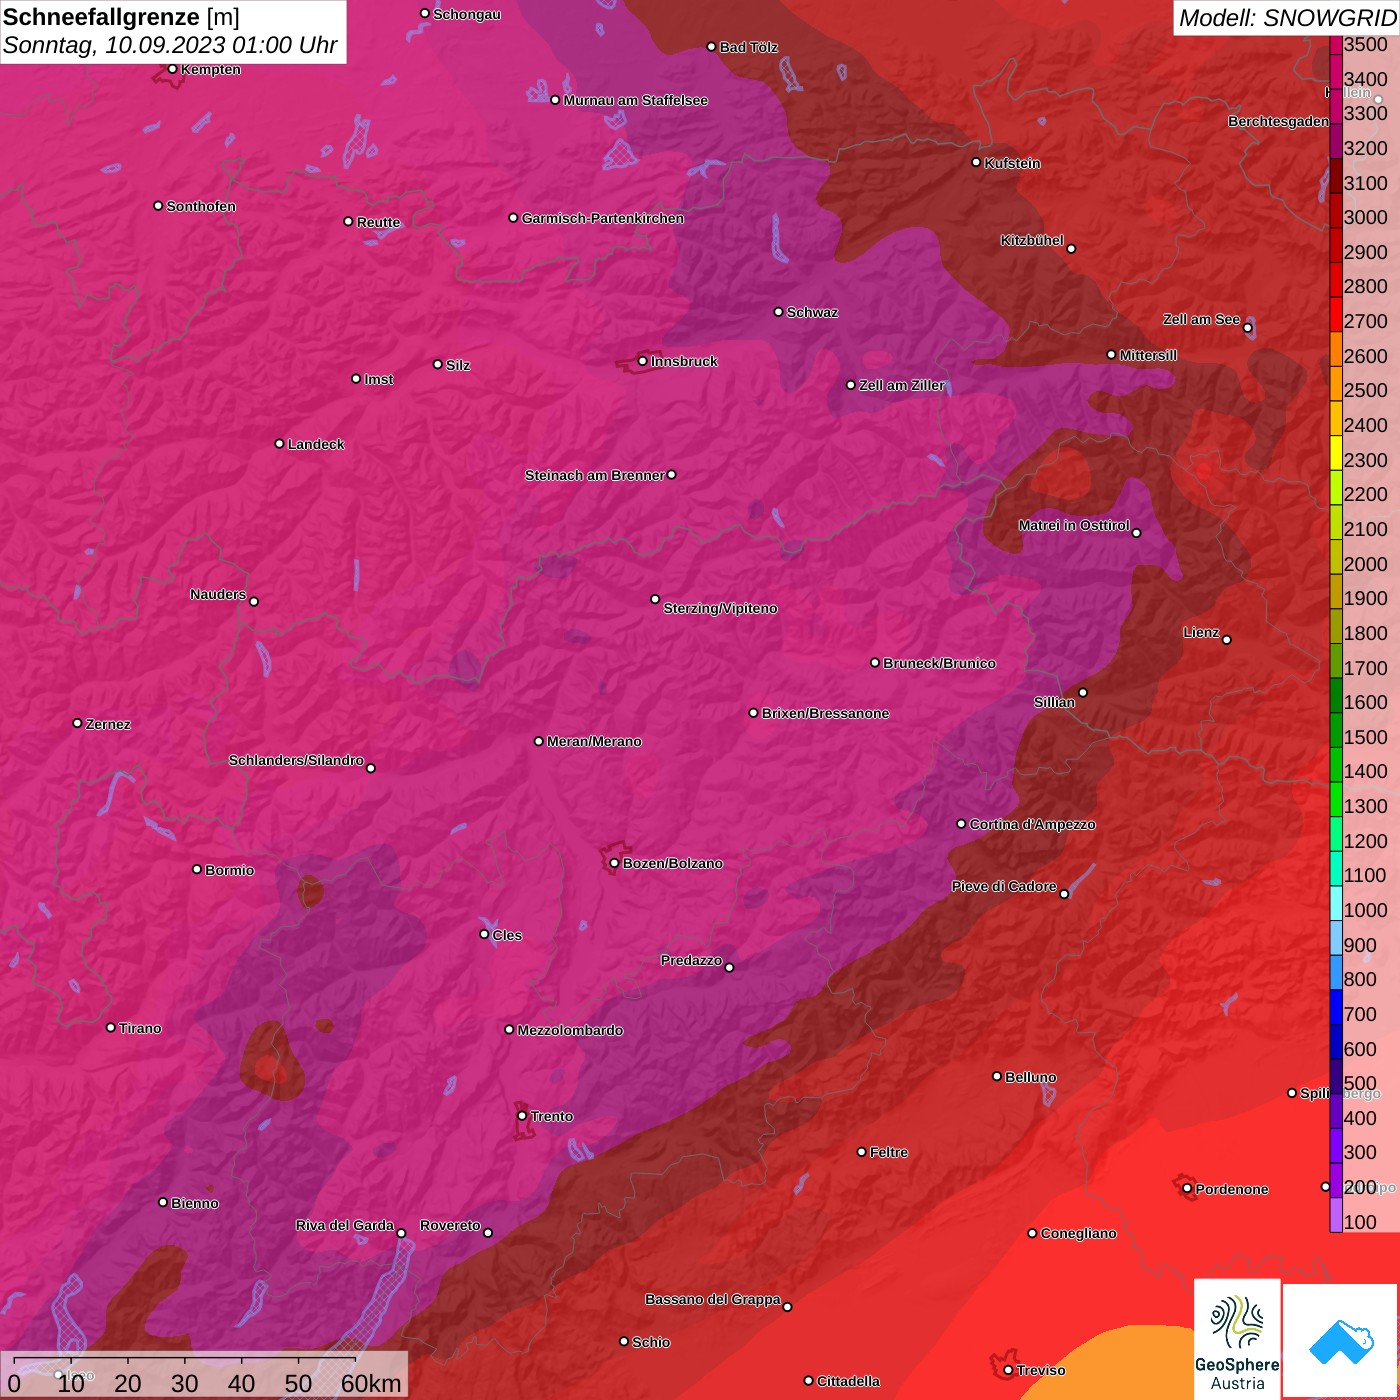Click the blue snow-cloud app logo
The height and width of the screenshot is (1400, 1400).
[x=1341, y=1341]
